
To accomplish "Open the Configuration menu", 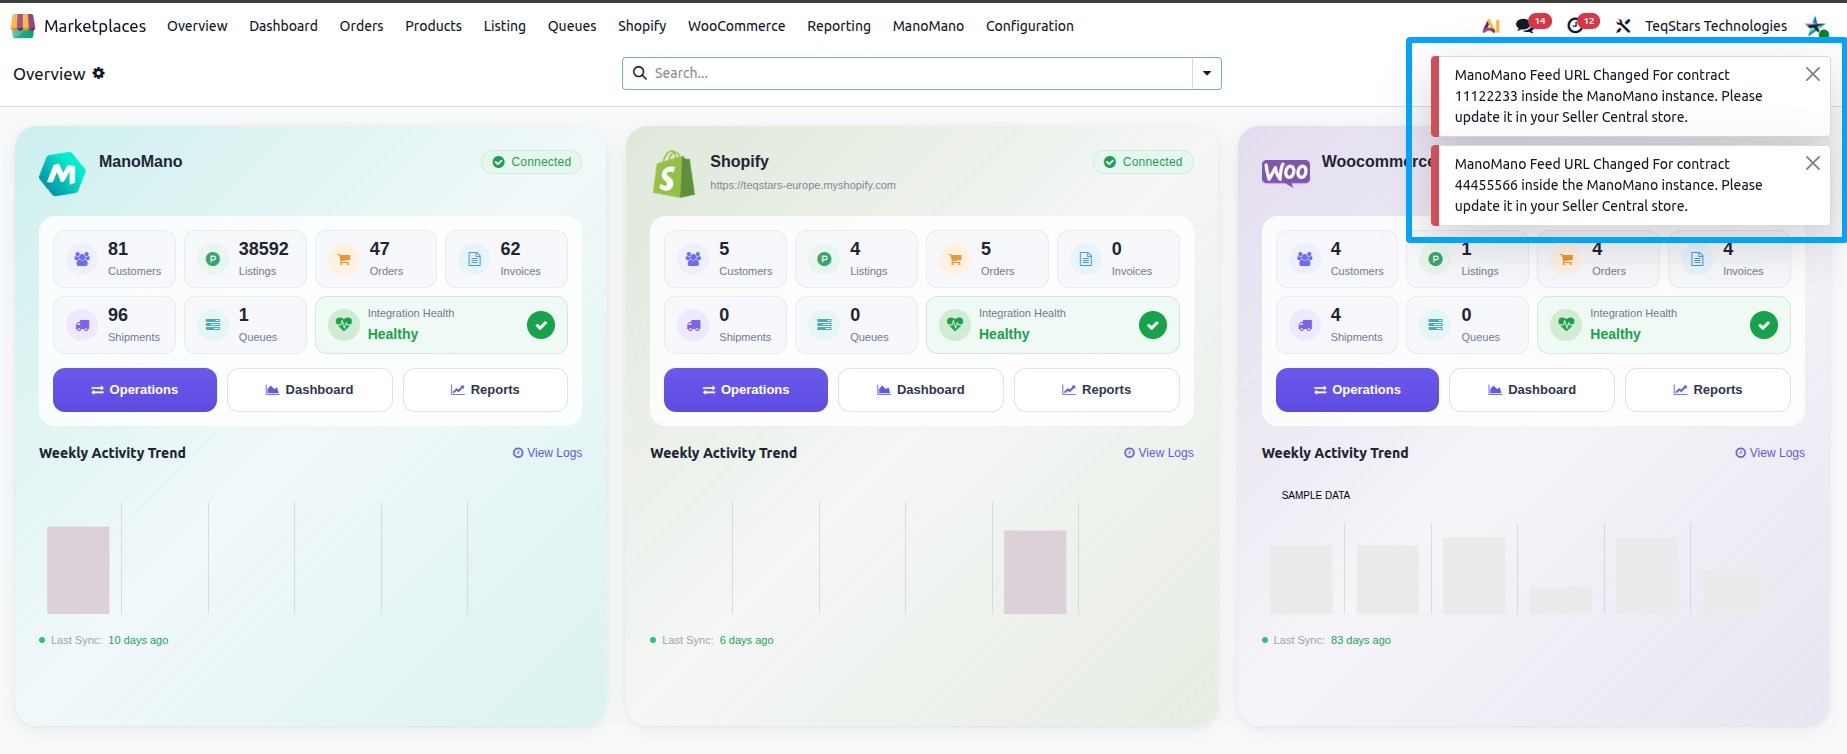I will (x=1030, y=26).
